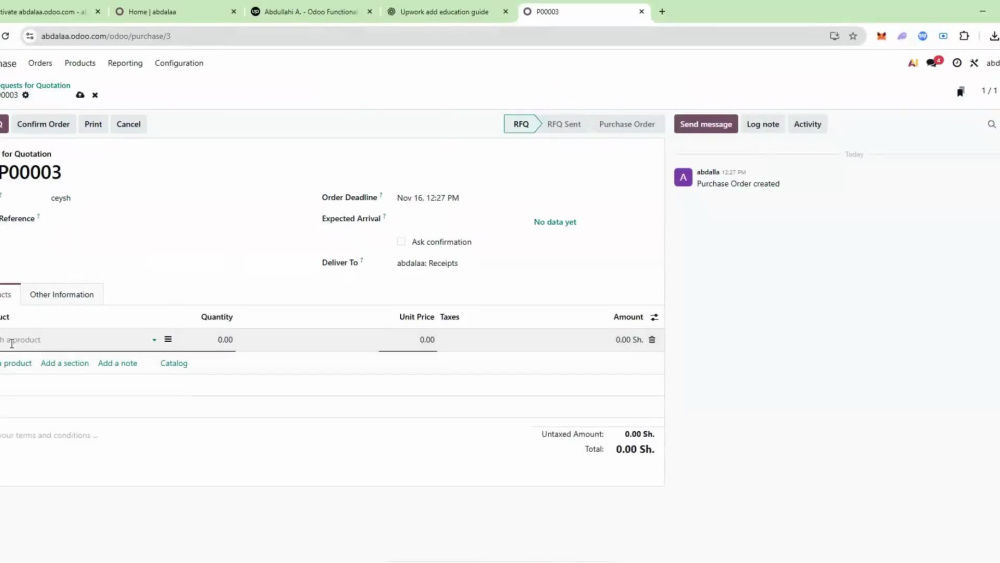The width and height of the screenshot is (1000, 563).
Task: Open the Products menu
Action: click(80, 63)
